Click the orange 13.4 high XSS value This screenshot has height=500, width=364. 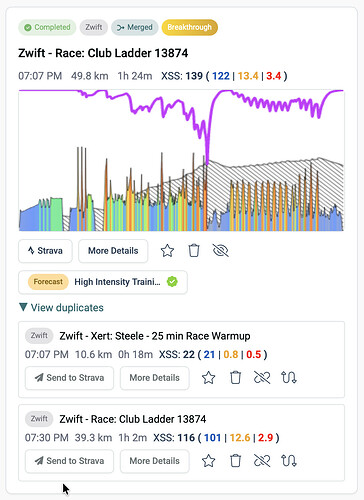coord(248,76)
